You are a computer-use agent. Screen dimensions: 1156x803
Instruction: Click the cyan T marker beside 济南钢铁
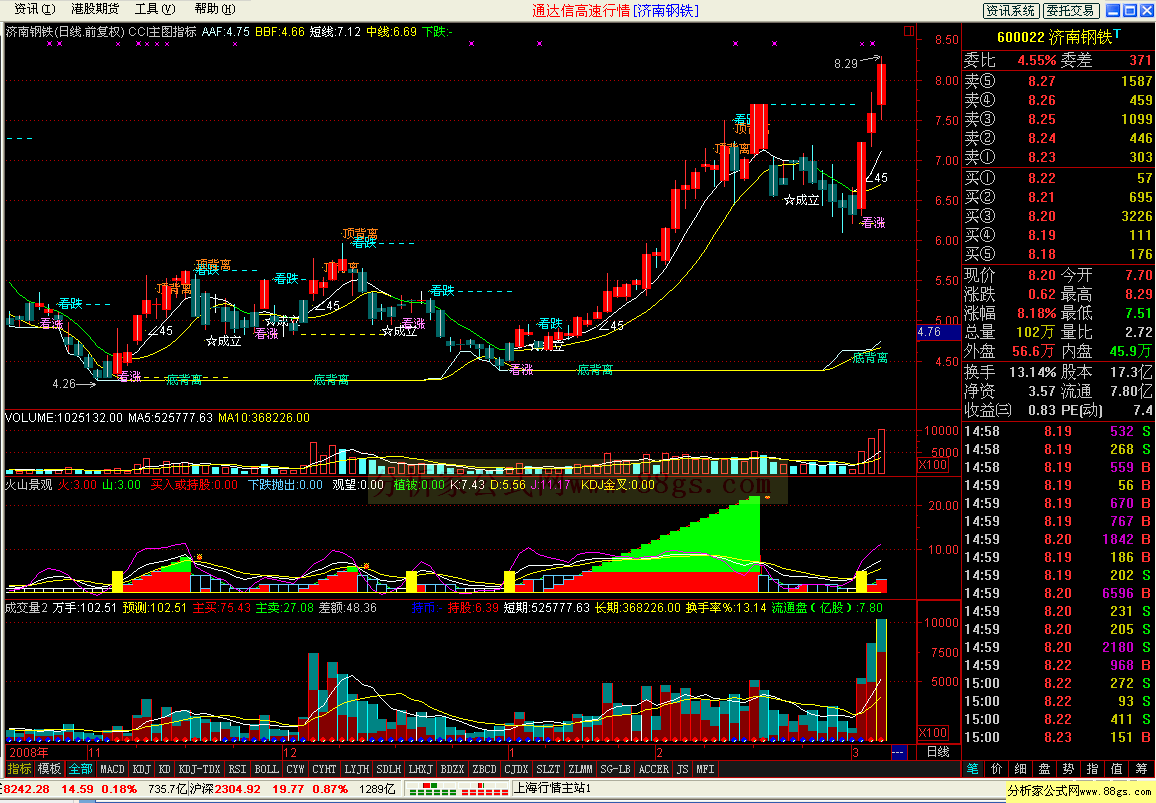(1117, 34)
